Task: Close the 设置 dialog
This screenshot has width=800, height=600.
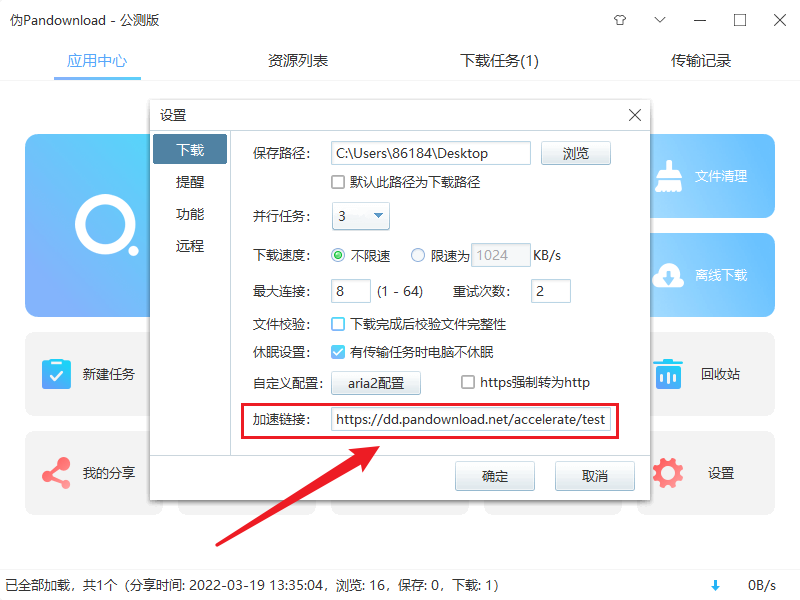Action: pyautogui.click(x=635, y=115)
